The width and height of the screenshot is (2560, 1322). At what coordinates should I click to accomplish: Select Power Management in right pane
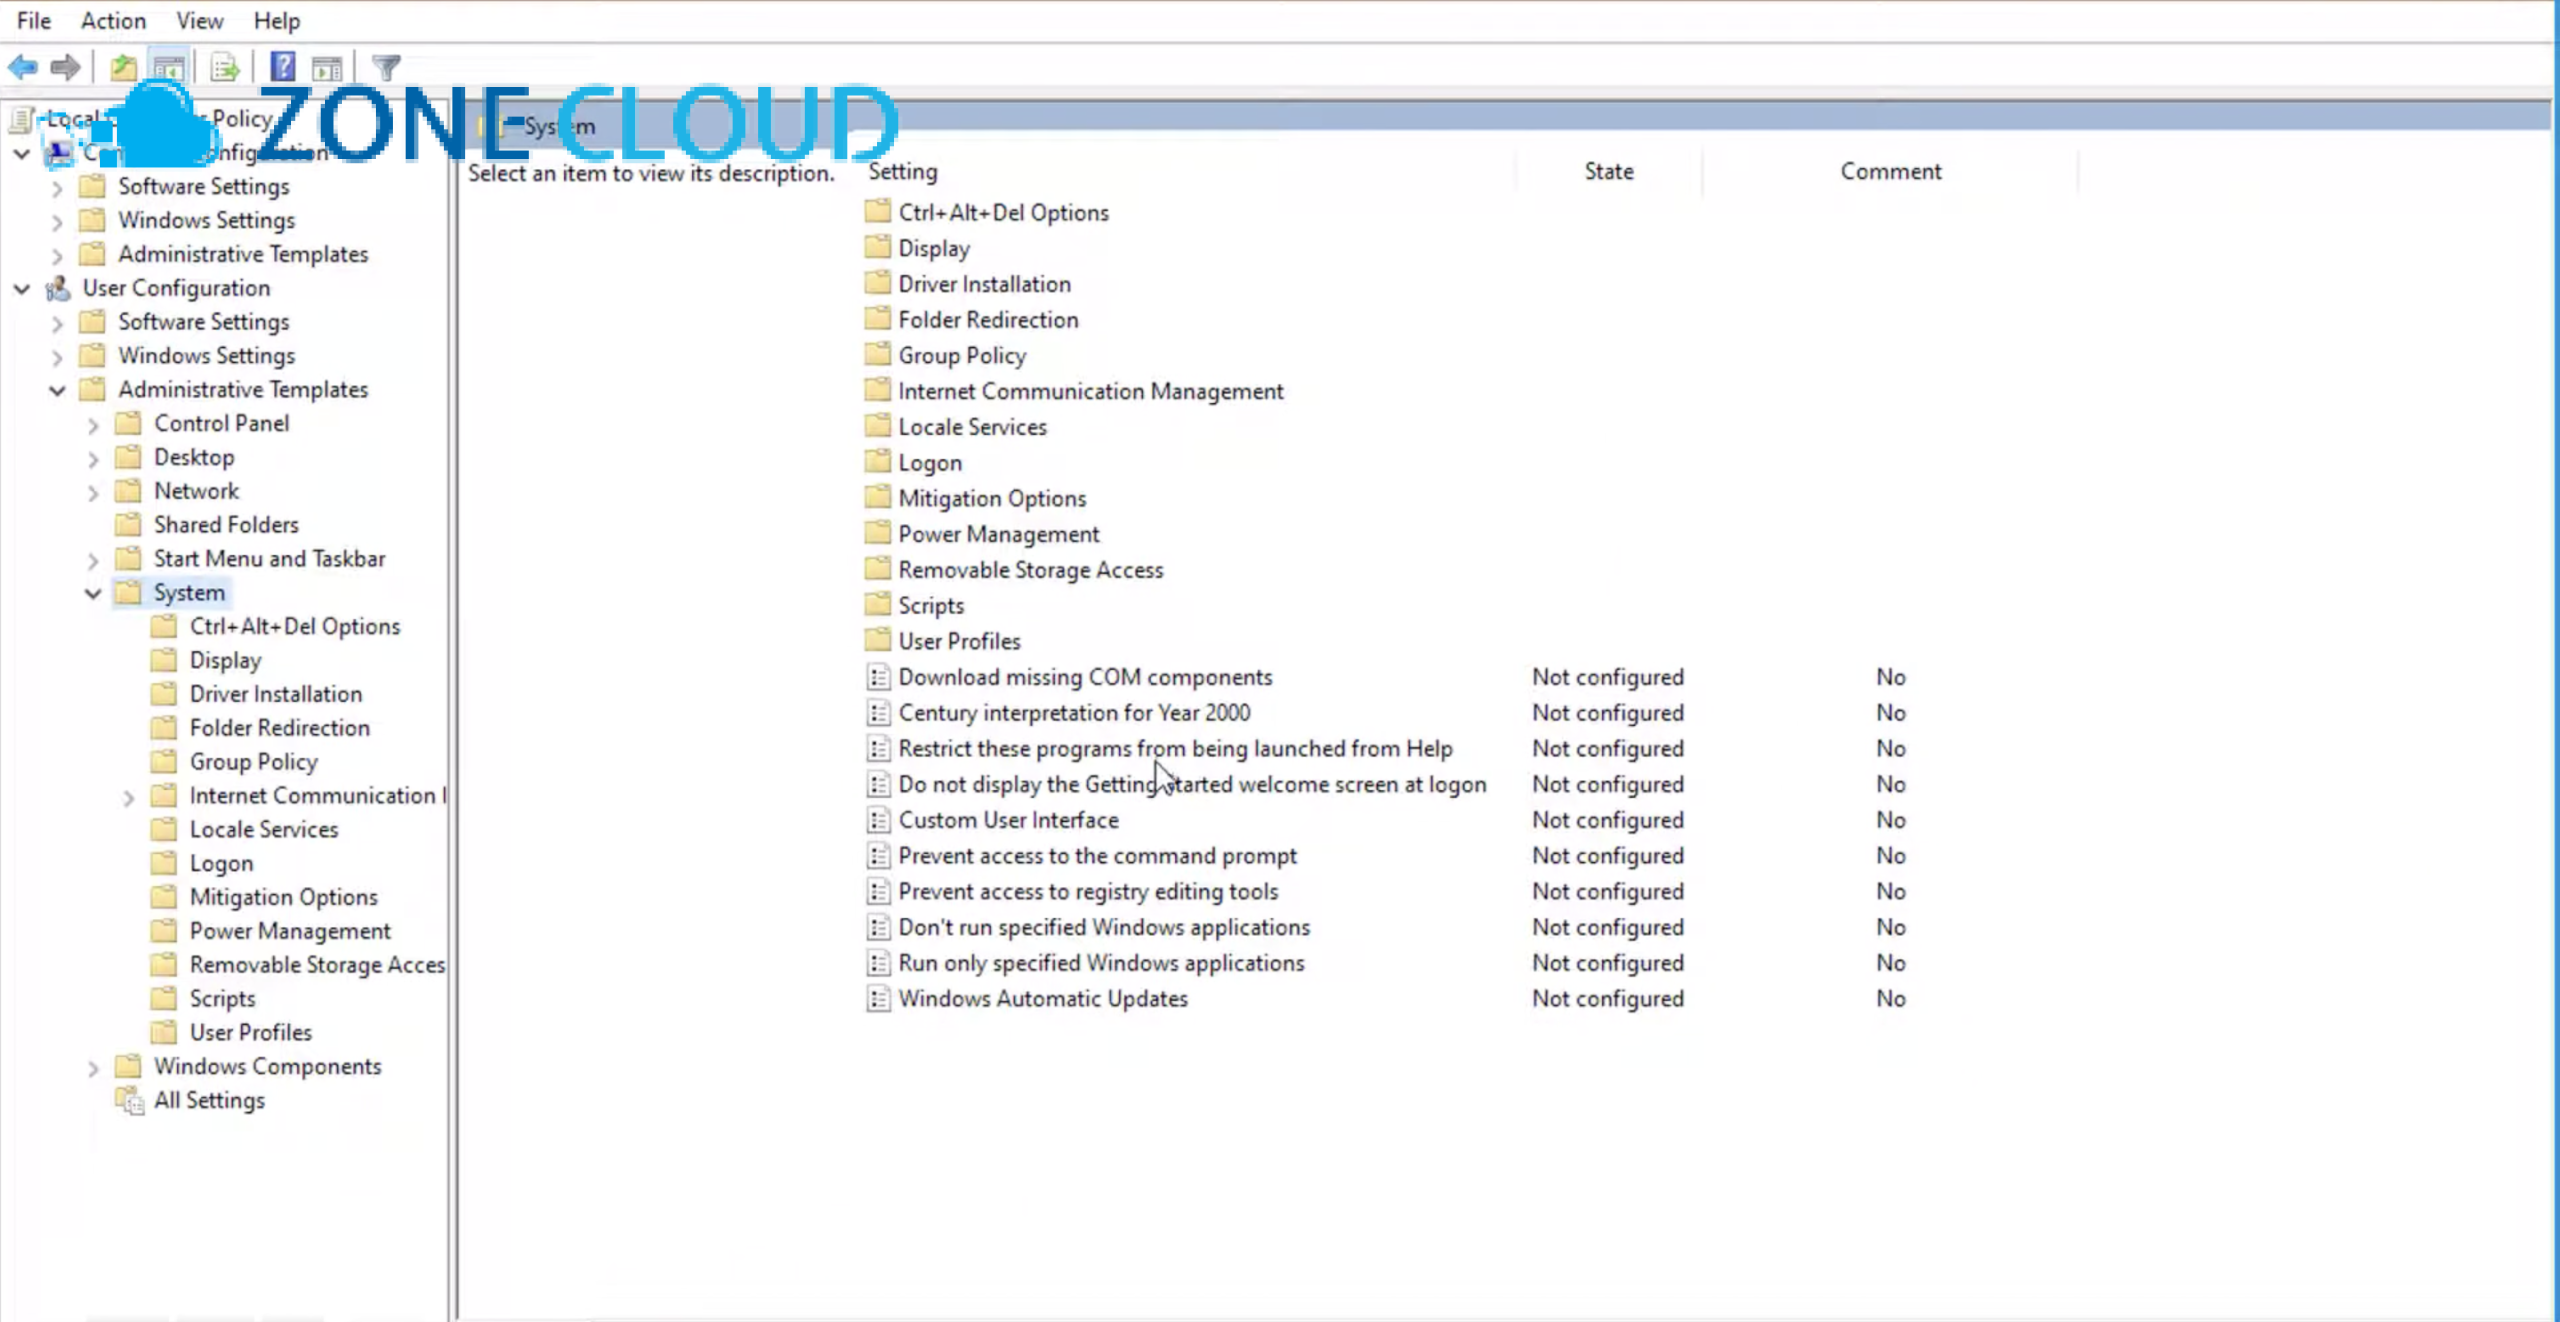pyautogui.click(x=998, y=534)
